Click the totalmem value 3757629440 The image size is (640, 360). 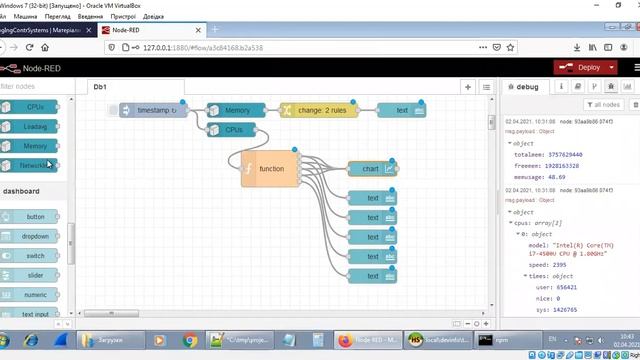pos(565,155)
